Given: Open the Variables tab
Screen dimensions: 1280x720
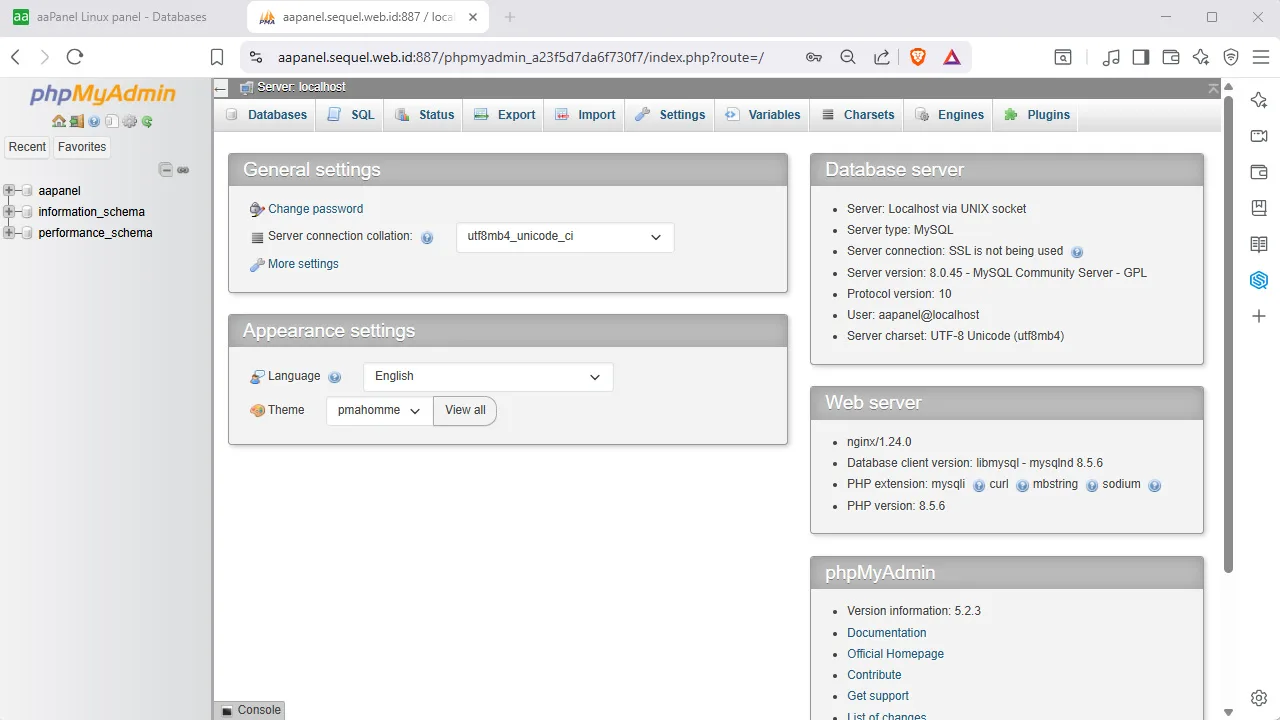Looking at the screenshot, I should pos(763,115).
